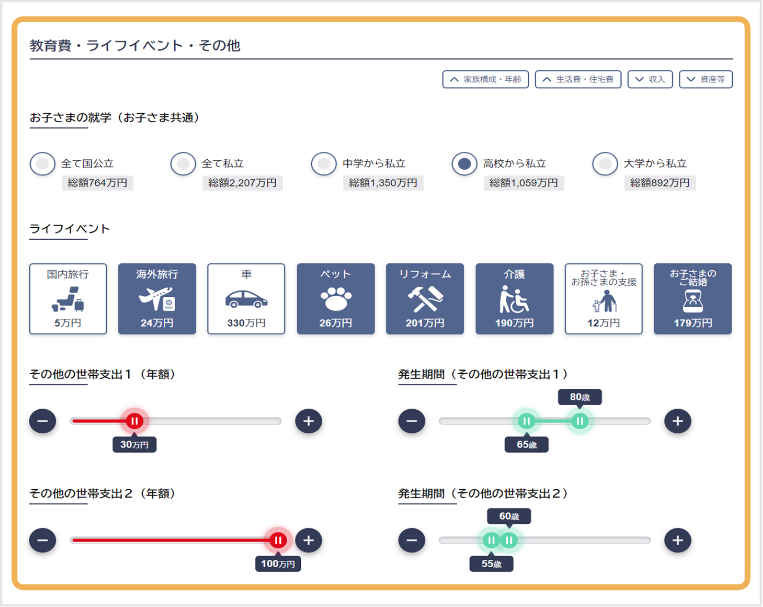Click the 総額1,350万円 amount label
The height and width of the screenshot is (607, 763).
[383, 183]
